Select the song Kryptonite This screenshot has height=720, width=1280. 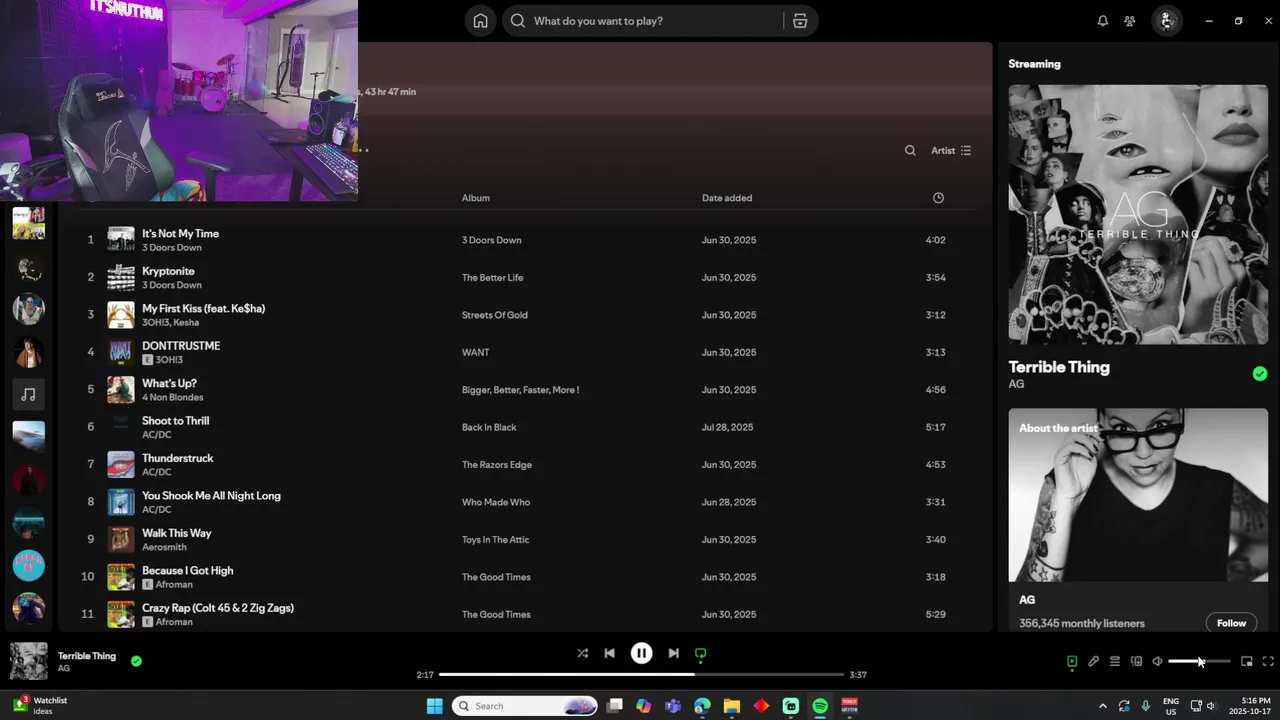point(168,271)
